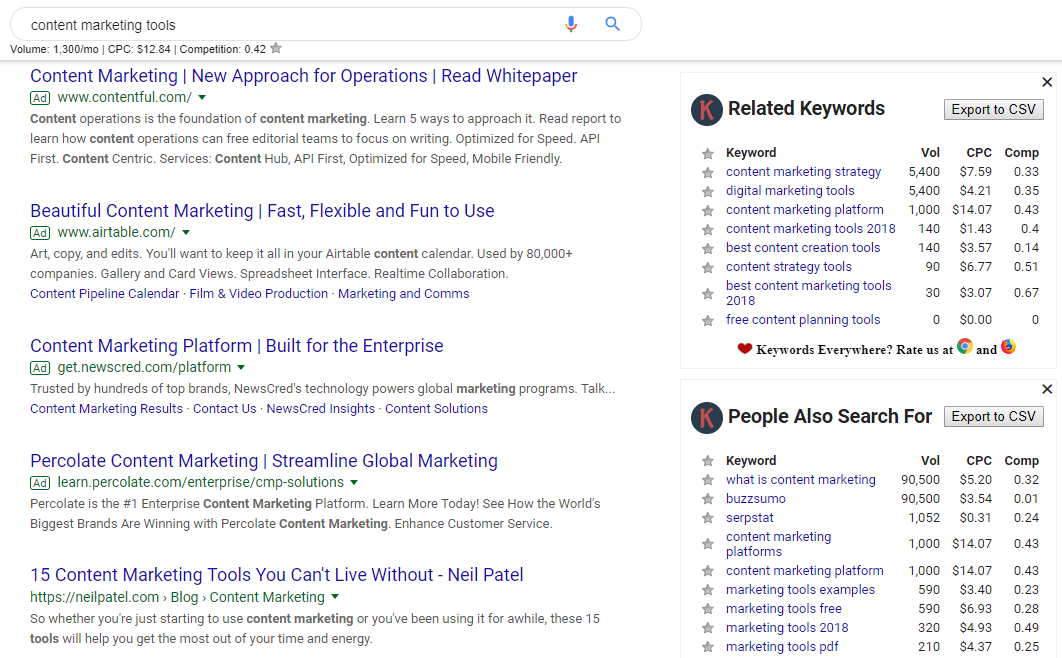Star the 'marketing tools 2018' row
1062x658 pixels.
[x=708, y=628]
